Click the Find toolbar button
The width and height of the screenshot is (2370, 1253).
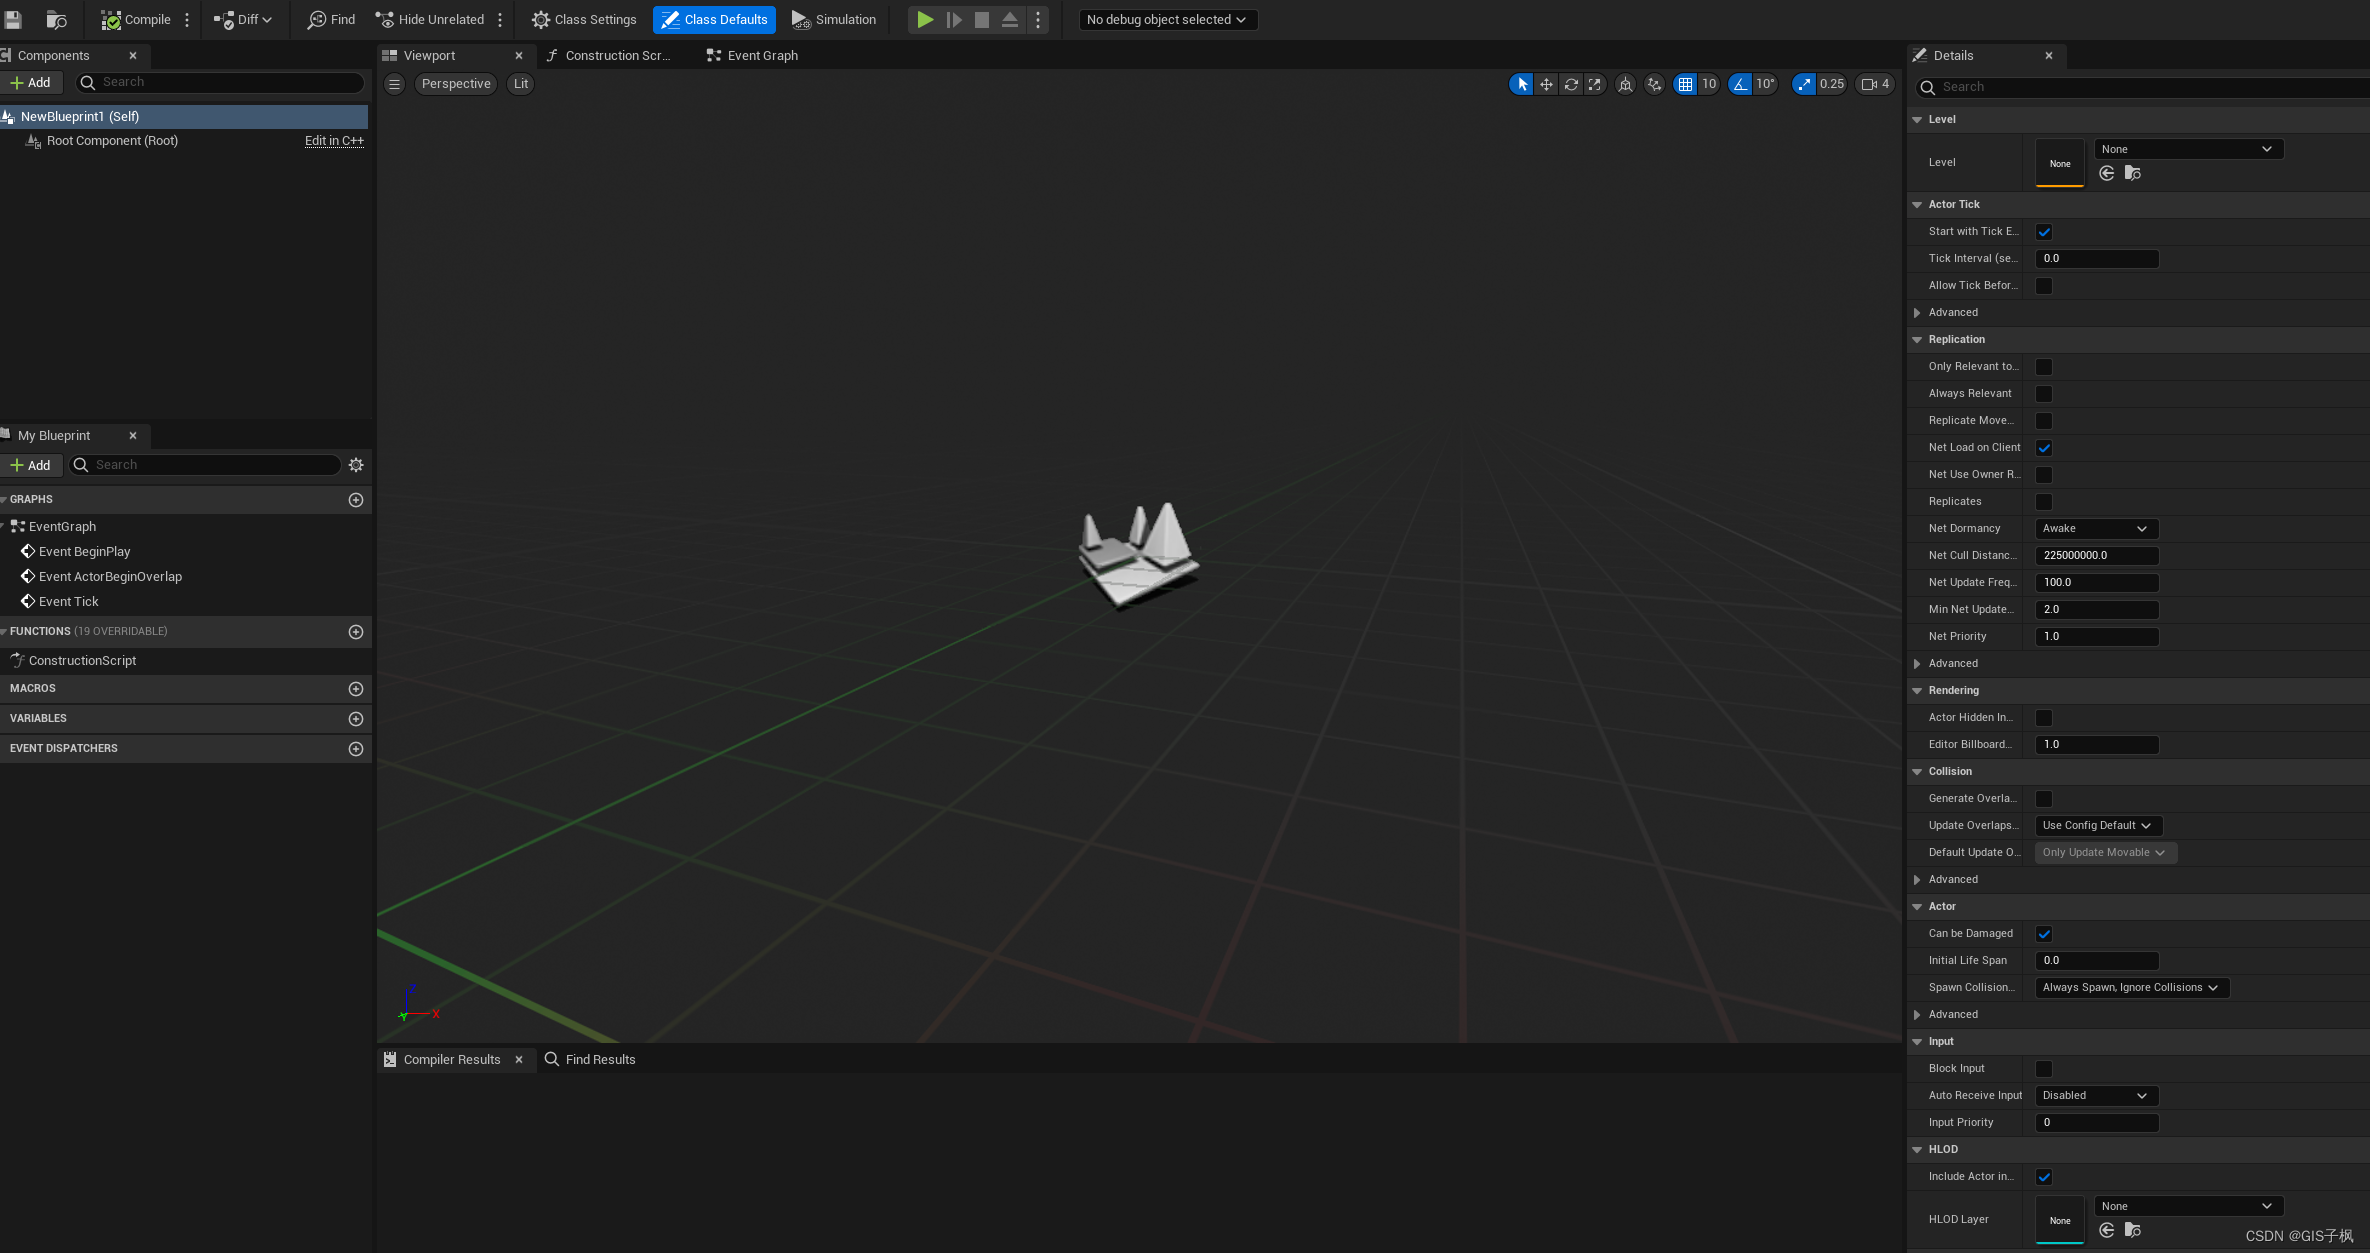(332, 19)
